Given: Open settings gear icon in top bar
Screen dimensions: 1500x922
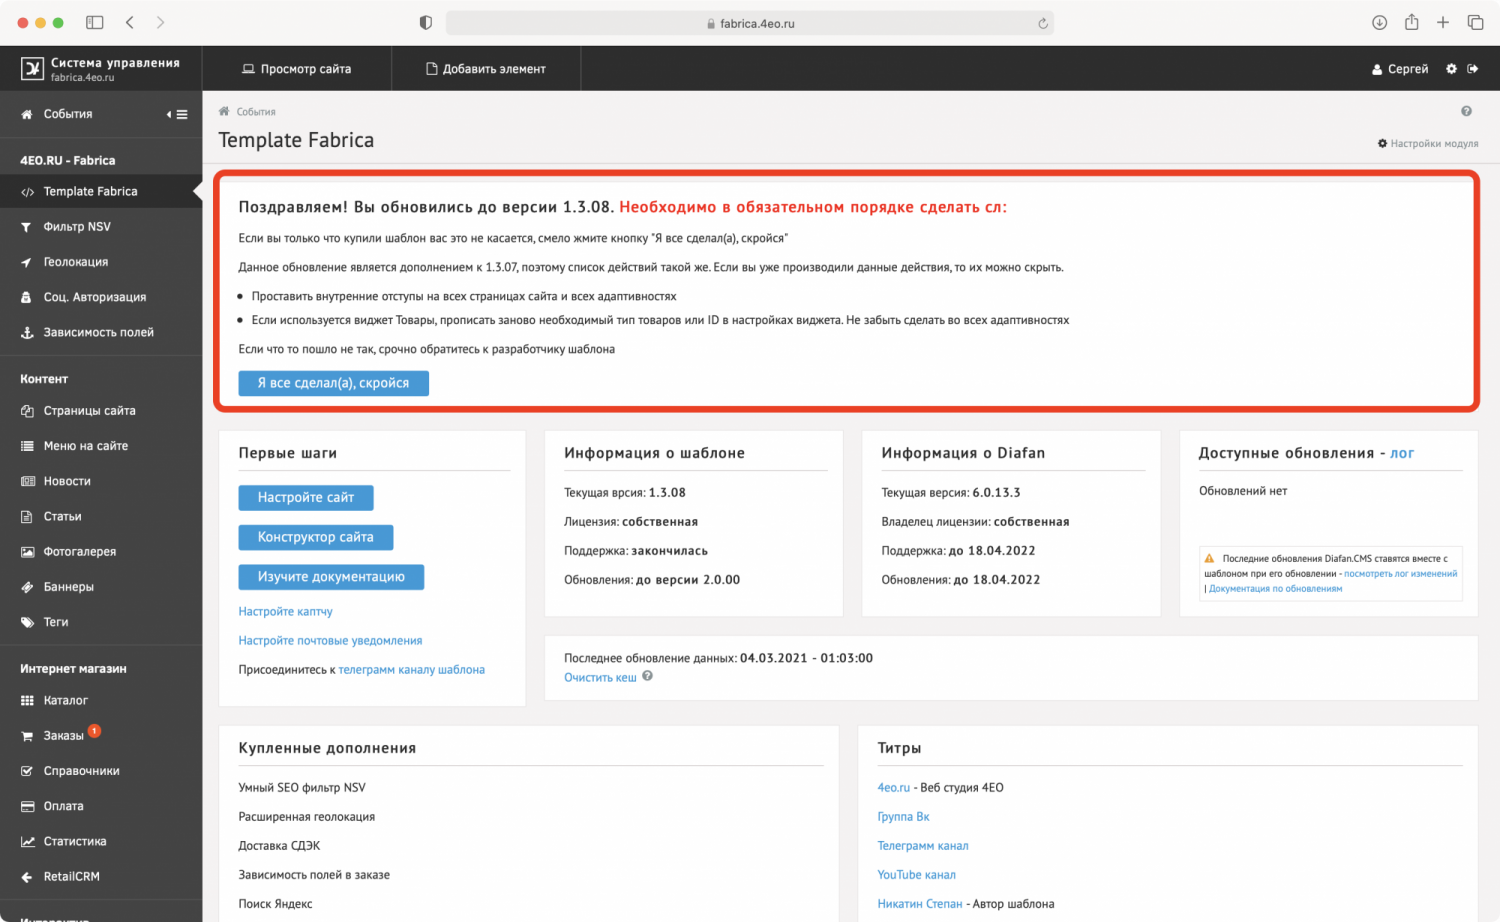Looking at the screenshot, I should 1451,69.
